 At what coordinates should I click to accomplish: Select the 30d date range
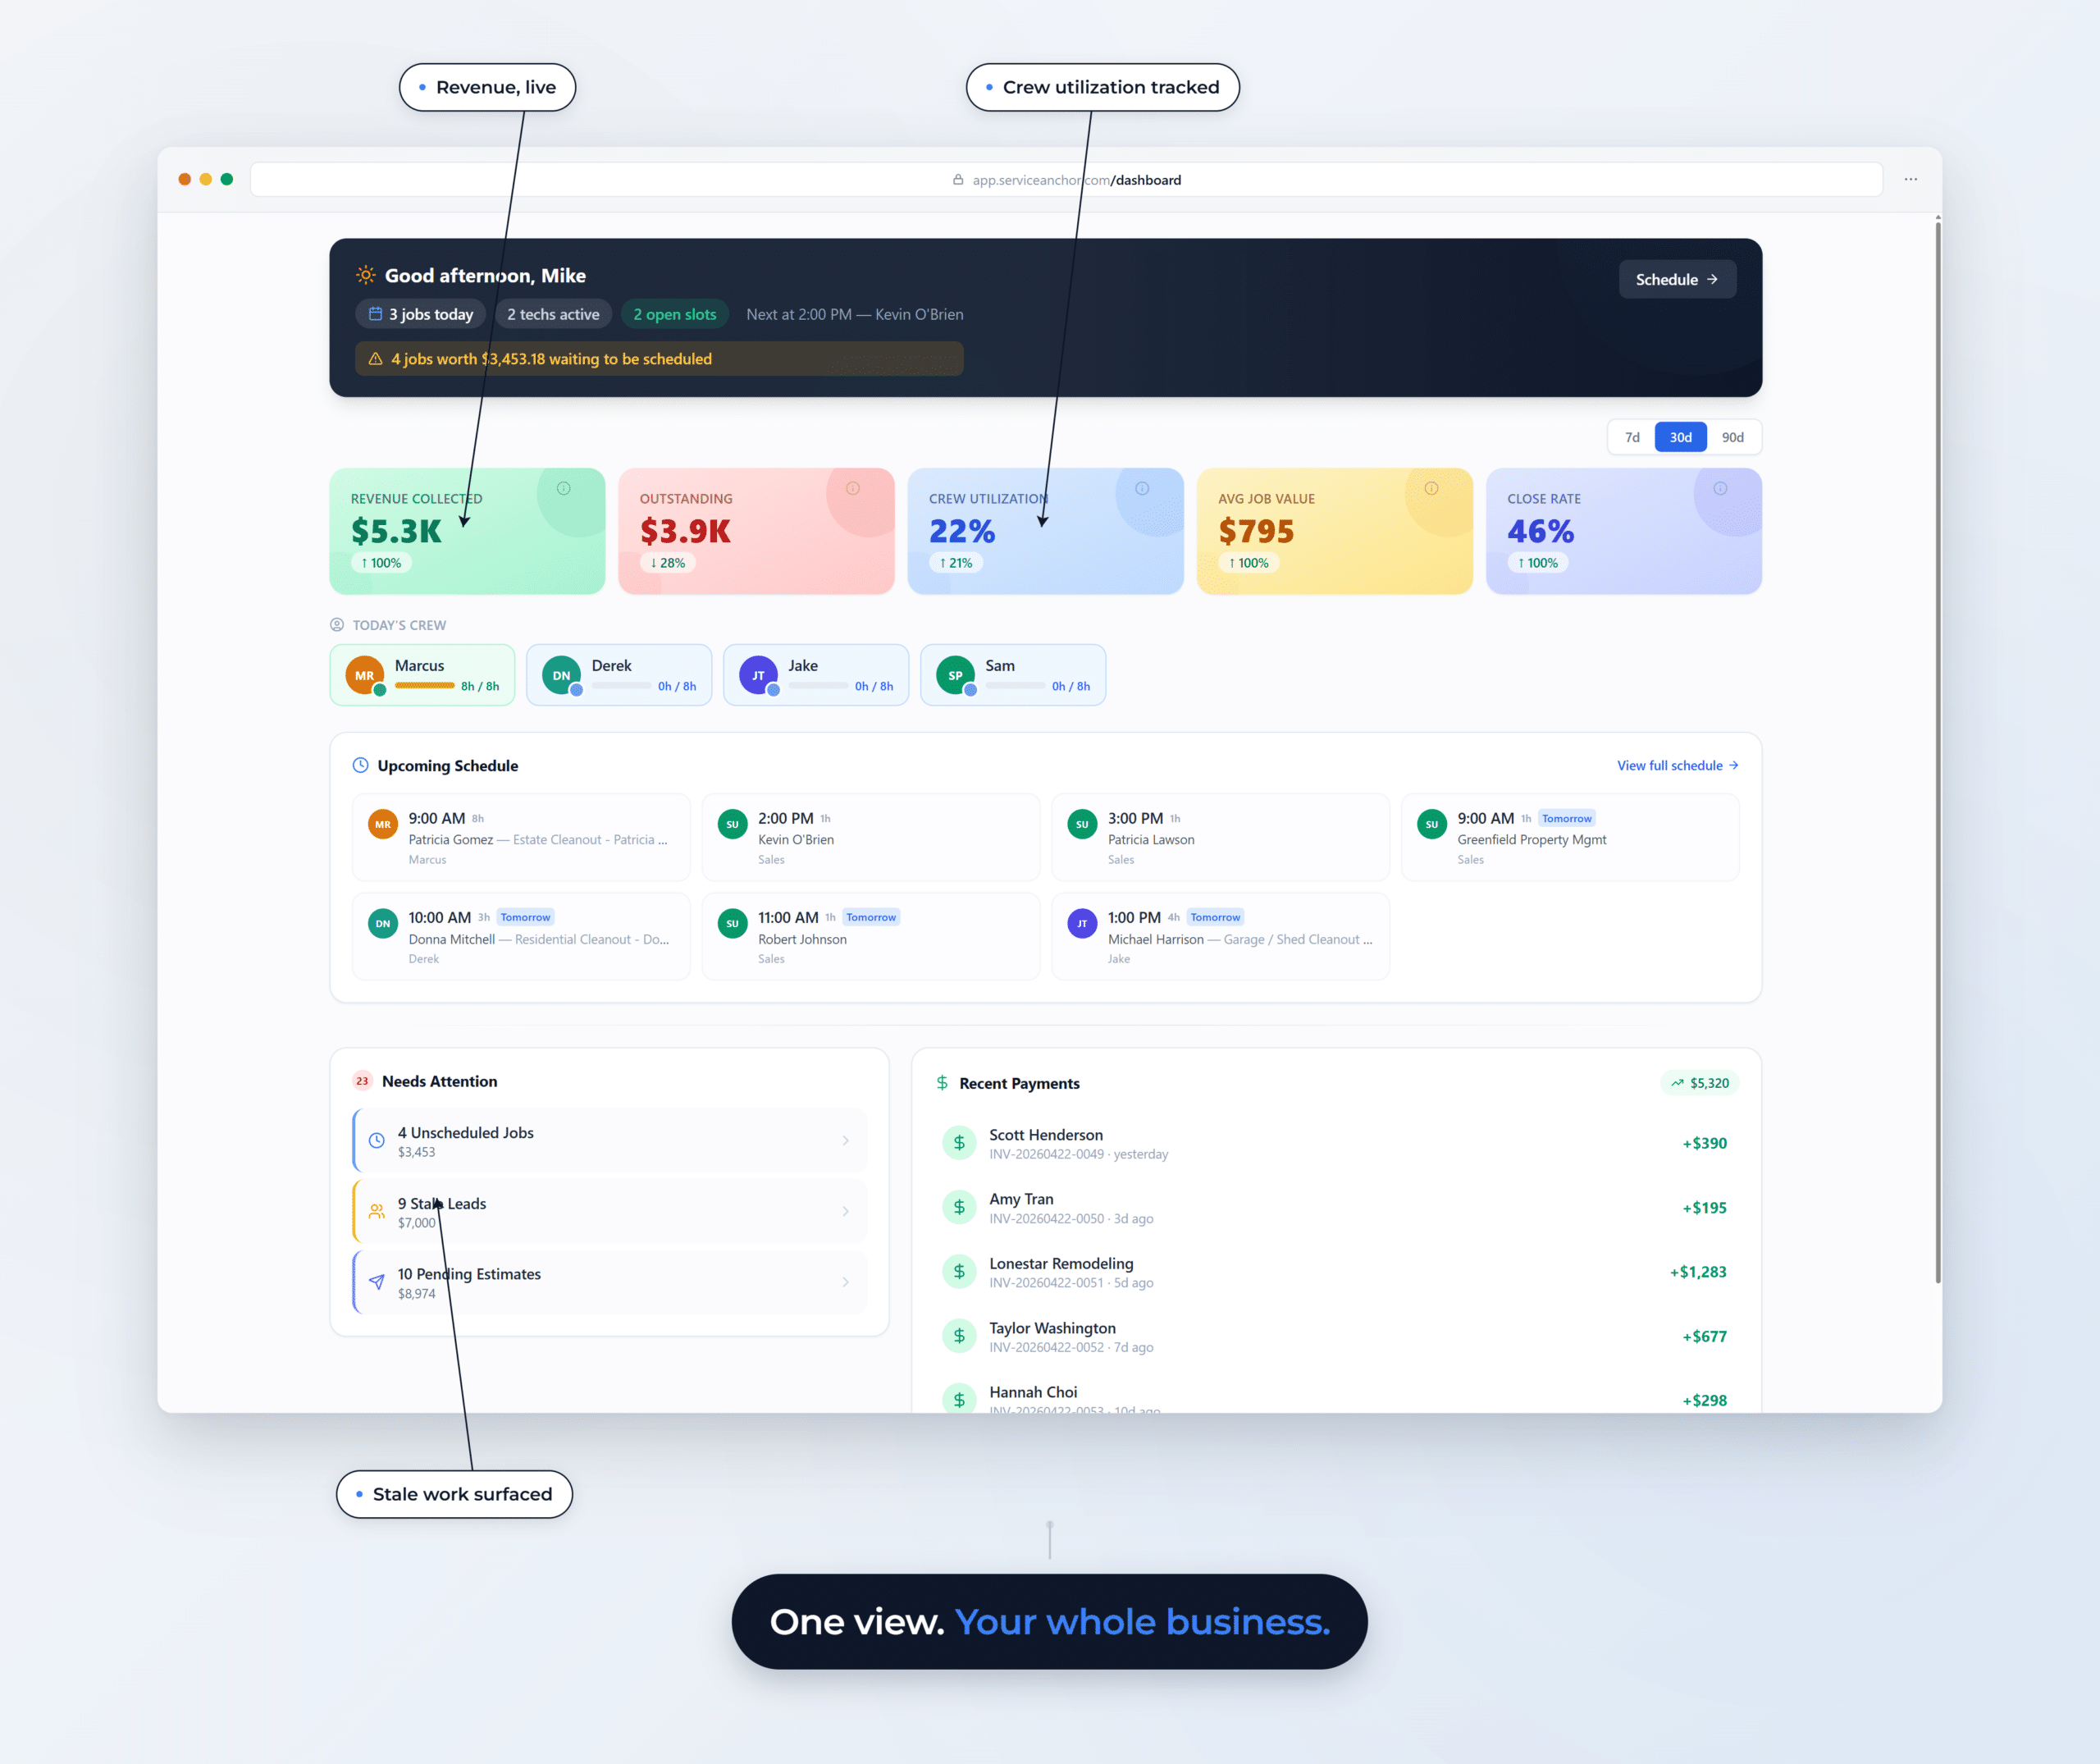click(1681, 437)
